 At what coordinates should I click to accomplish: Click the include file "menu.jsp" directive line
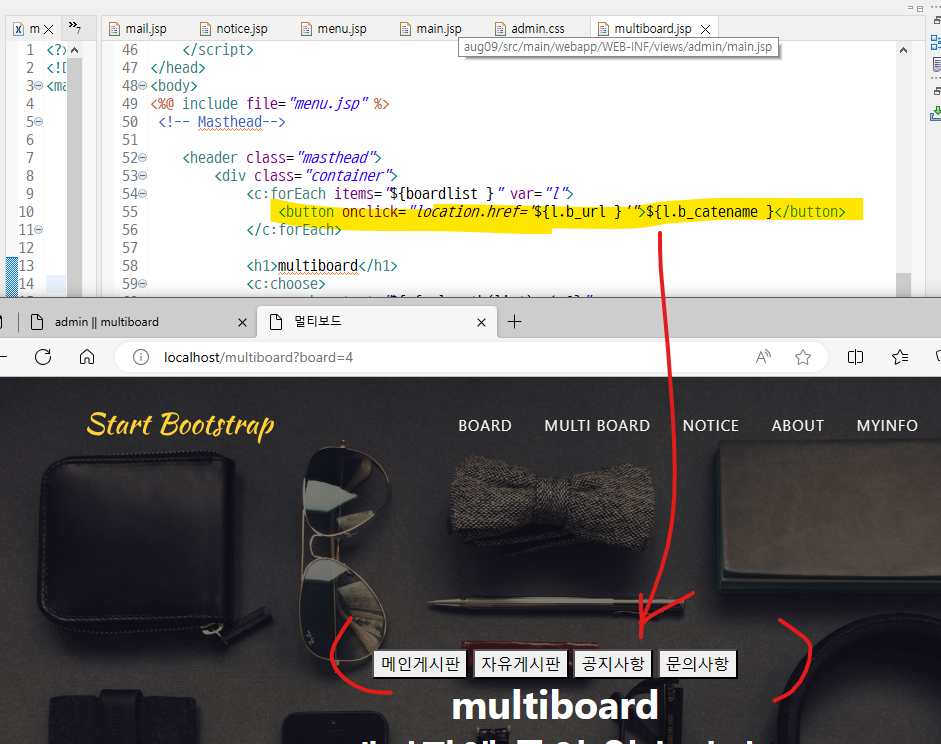tap(269, 104)
